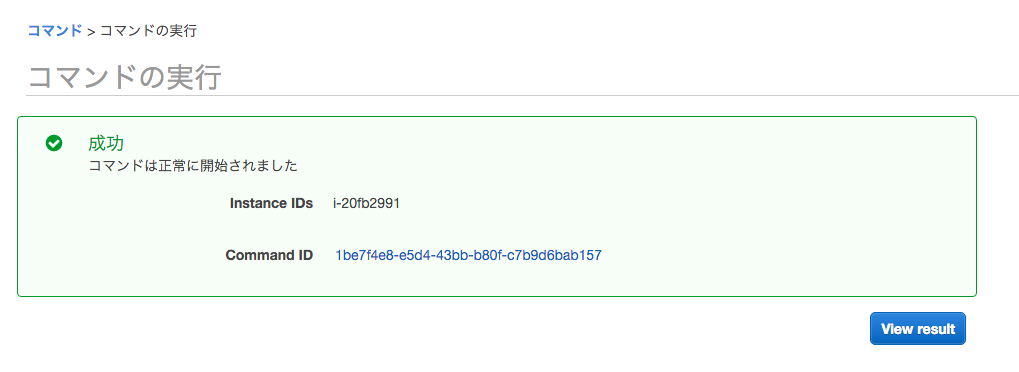Screen dimensions: 1019x372
Task: Click the green border of the success box
Action: pyautogui.click(x=497, y=116)
